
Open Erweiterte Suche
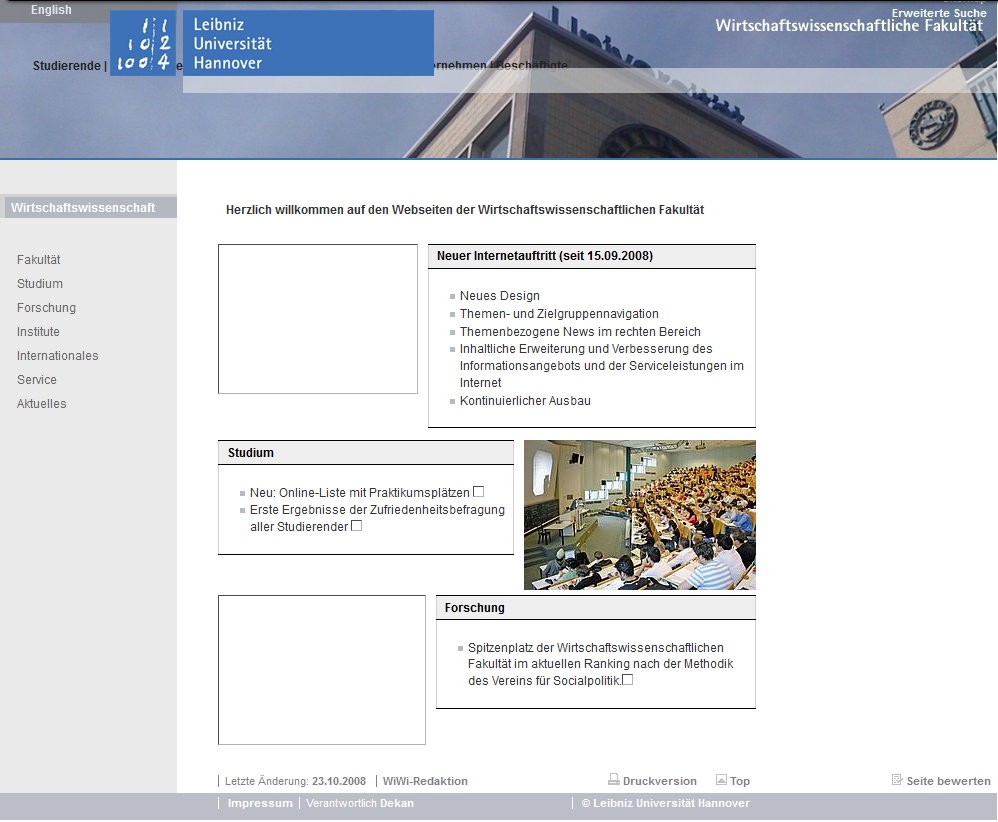[x=939, y=13]
